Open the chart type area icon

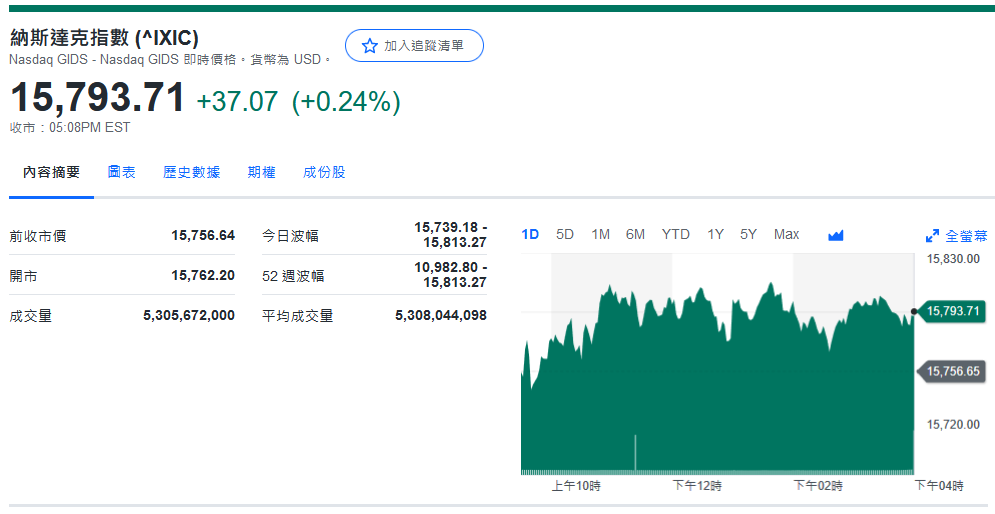[836, 235]
